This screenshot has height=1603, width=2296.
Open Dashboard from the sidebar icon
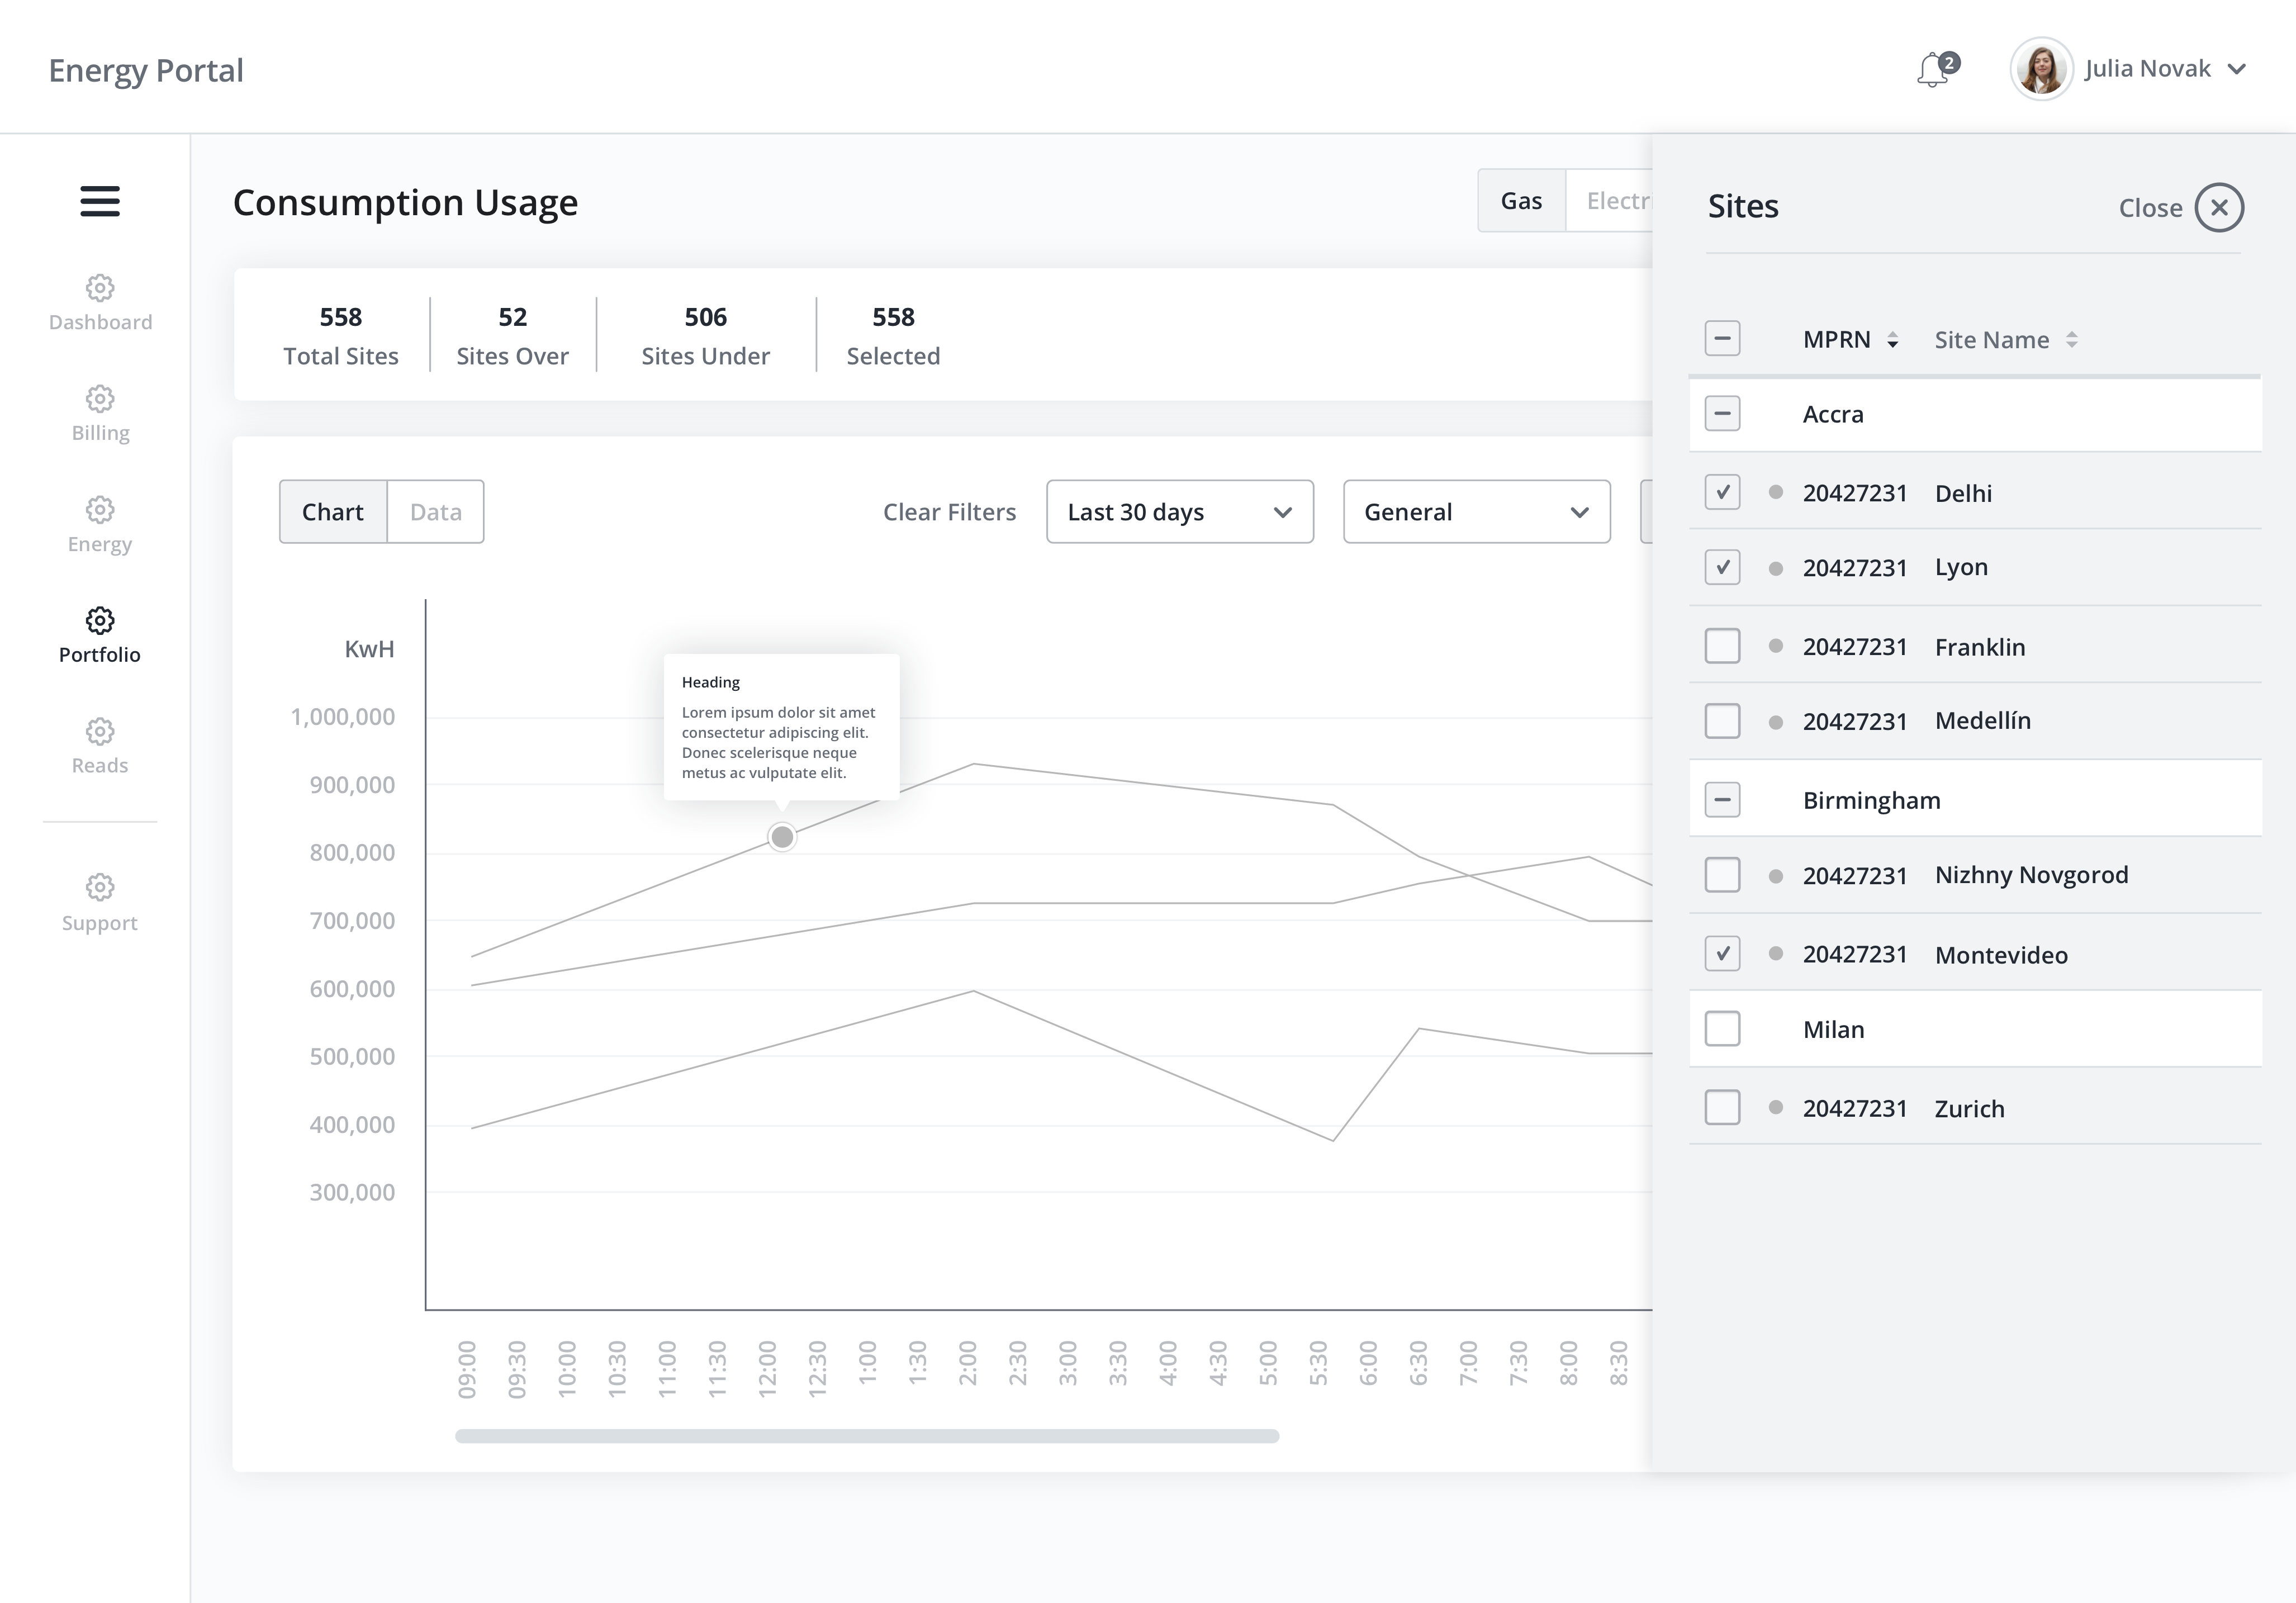100,288
